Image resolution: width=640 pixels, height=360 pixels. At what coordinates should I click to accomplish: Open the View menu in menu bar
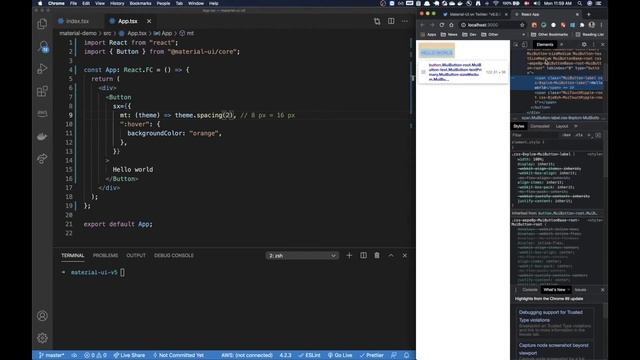pyautogui.click(x=100, y=3)
